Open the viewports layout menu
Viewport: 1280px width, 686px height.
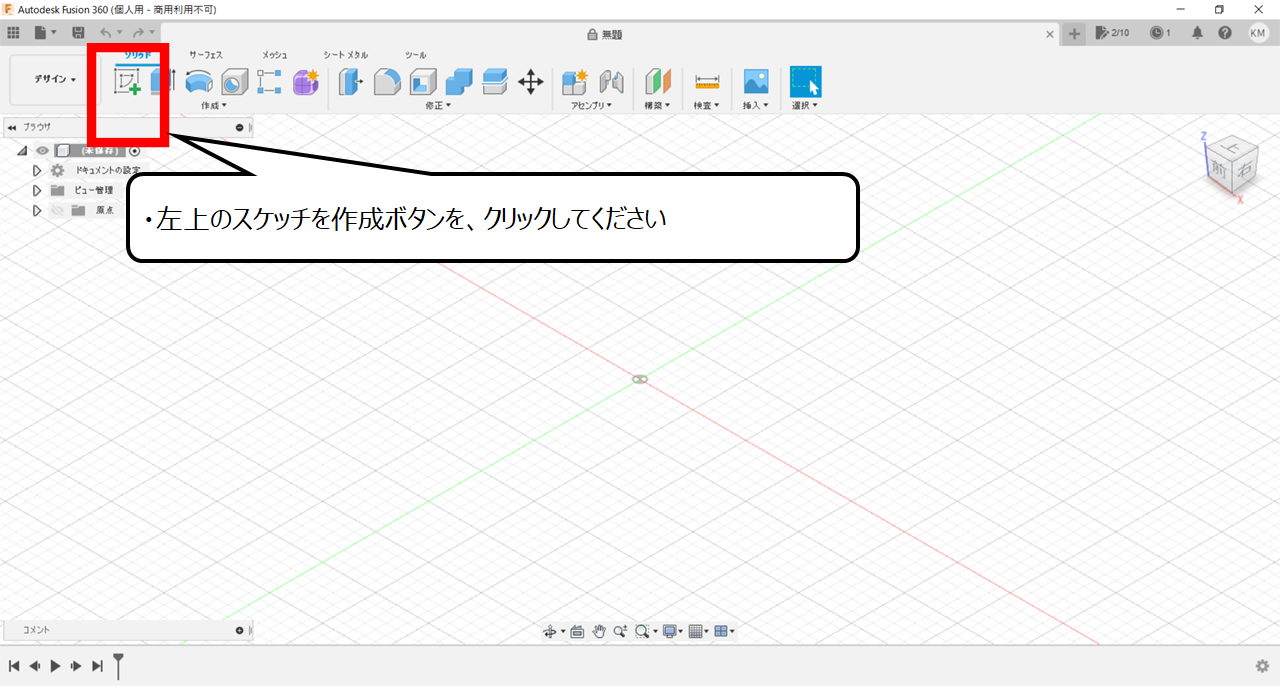pyautogui.click(x=724, y=631)
